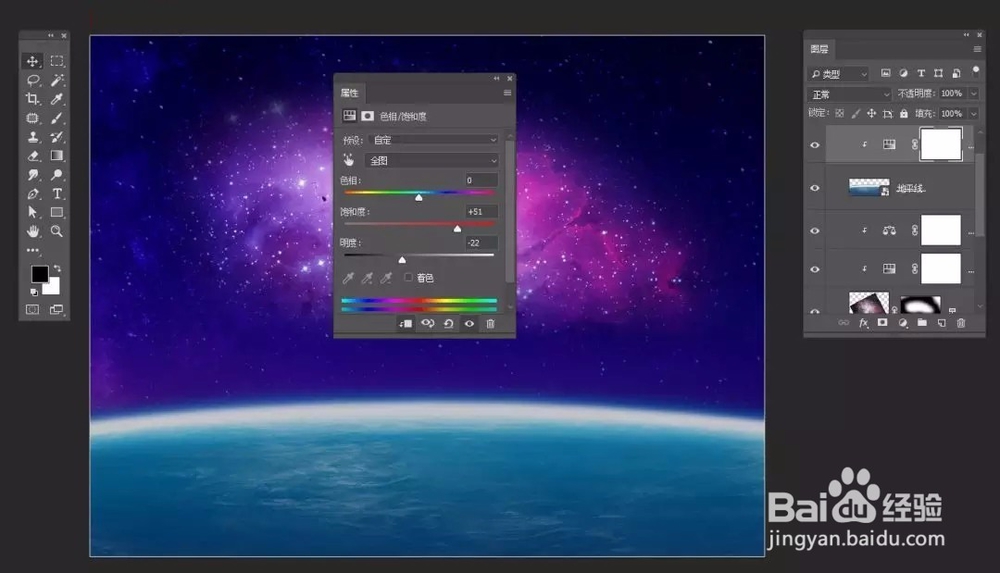Viewport: 1000px width, 573px height.
Task: Create new fill or adjustment layer
Action: click(x=903, y=323)
